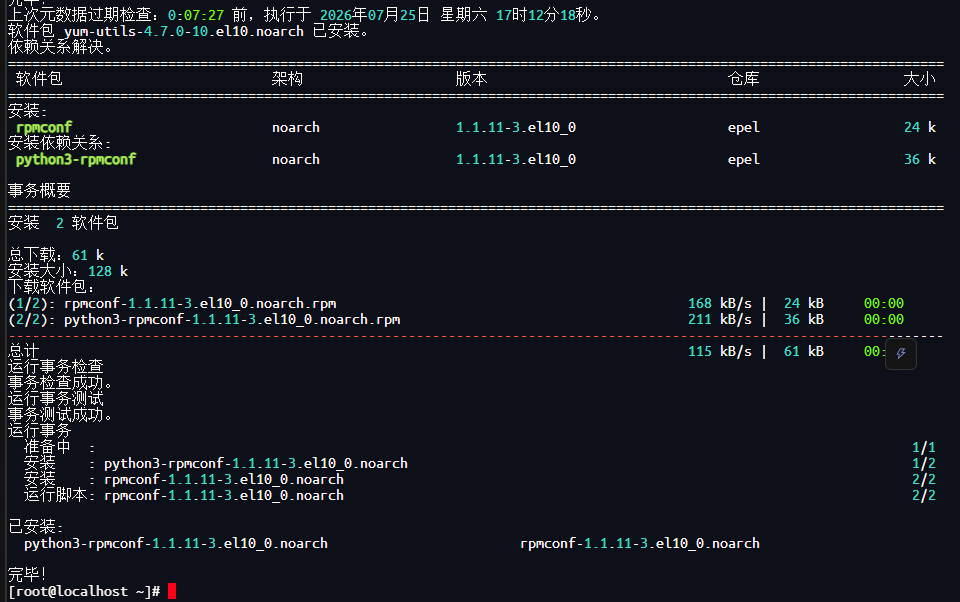Click version 1.1.11-3.el10_0 in python3-rpmconf table row
Image resolution: width=960 pixels, height=602 pixels.
tap(516, 159)
